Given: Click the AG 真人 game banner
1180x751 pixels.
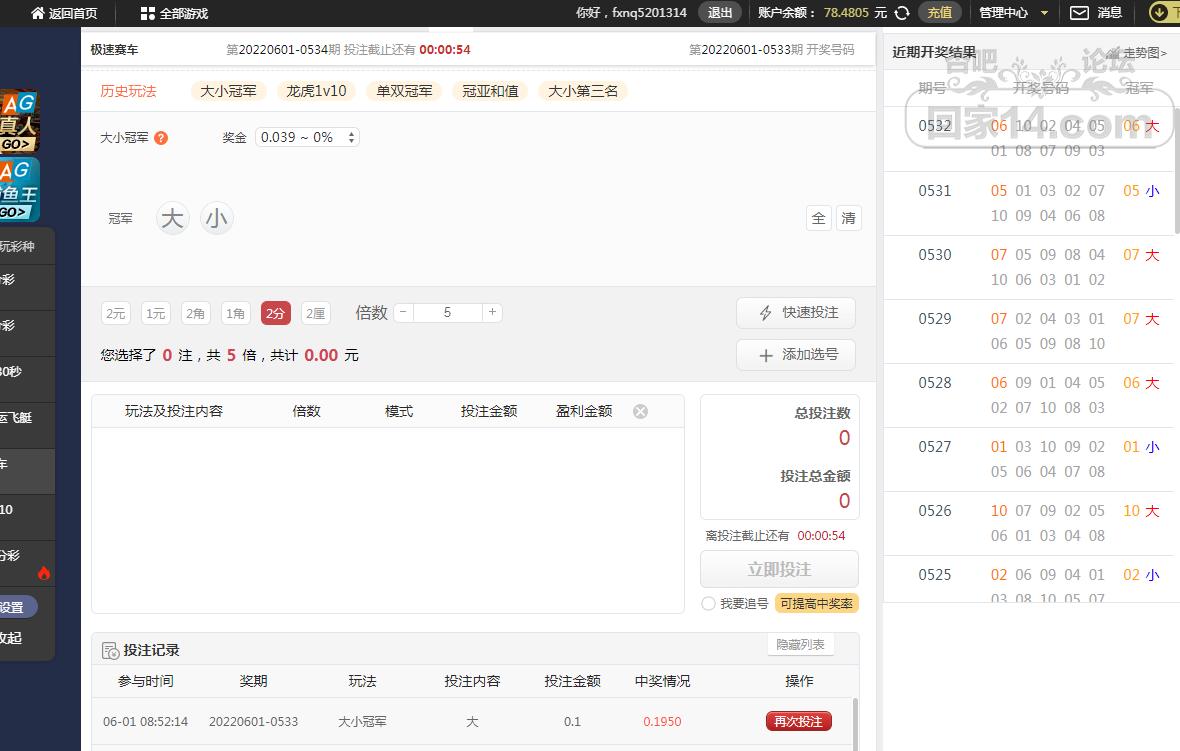Looking at the screenshot, I should (18, 120).
